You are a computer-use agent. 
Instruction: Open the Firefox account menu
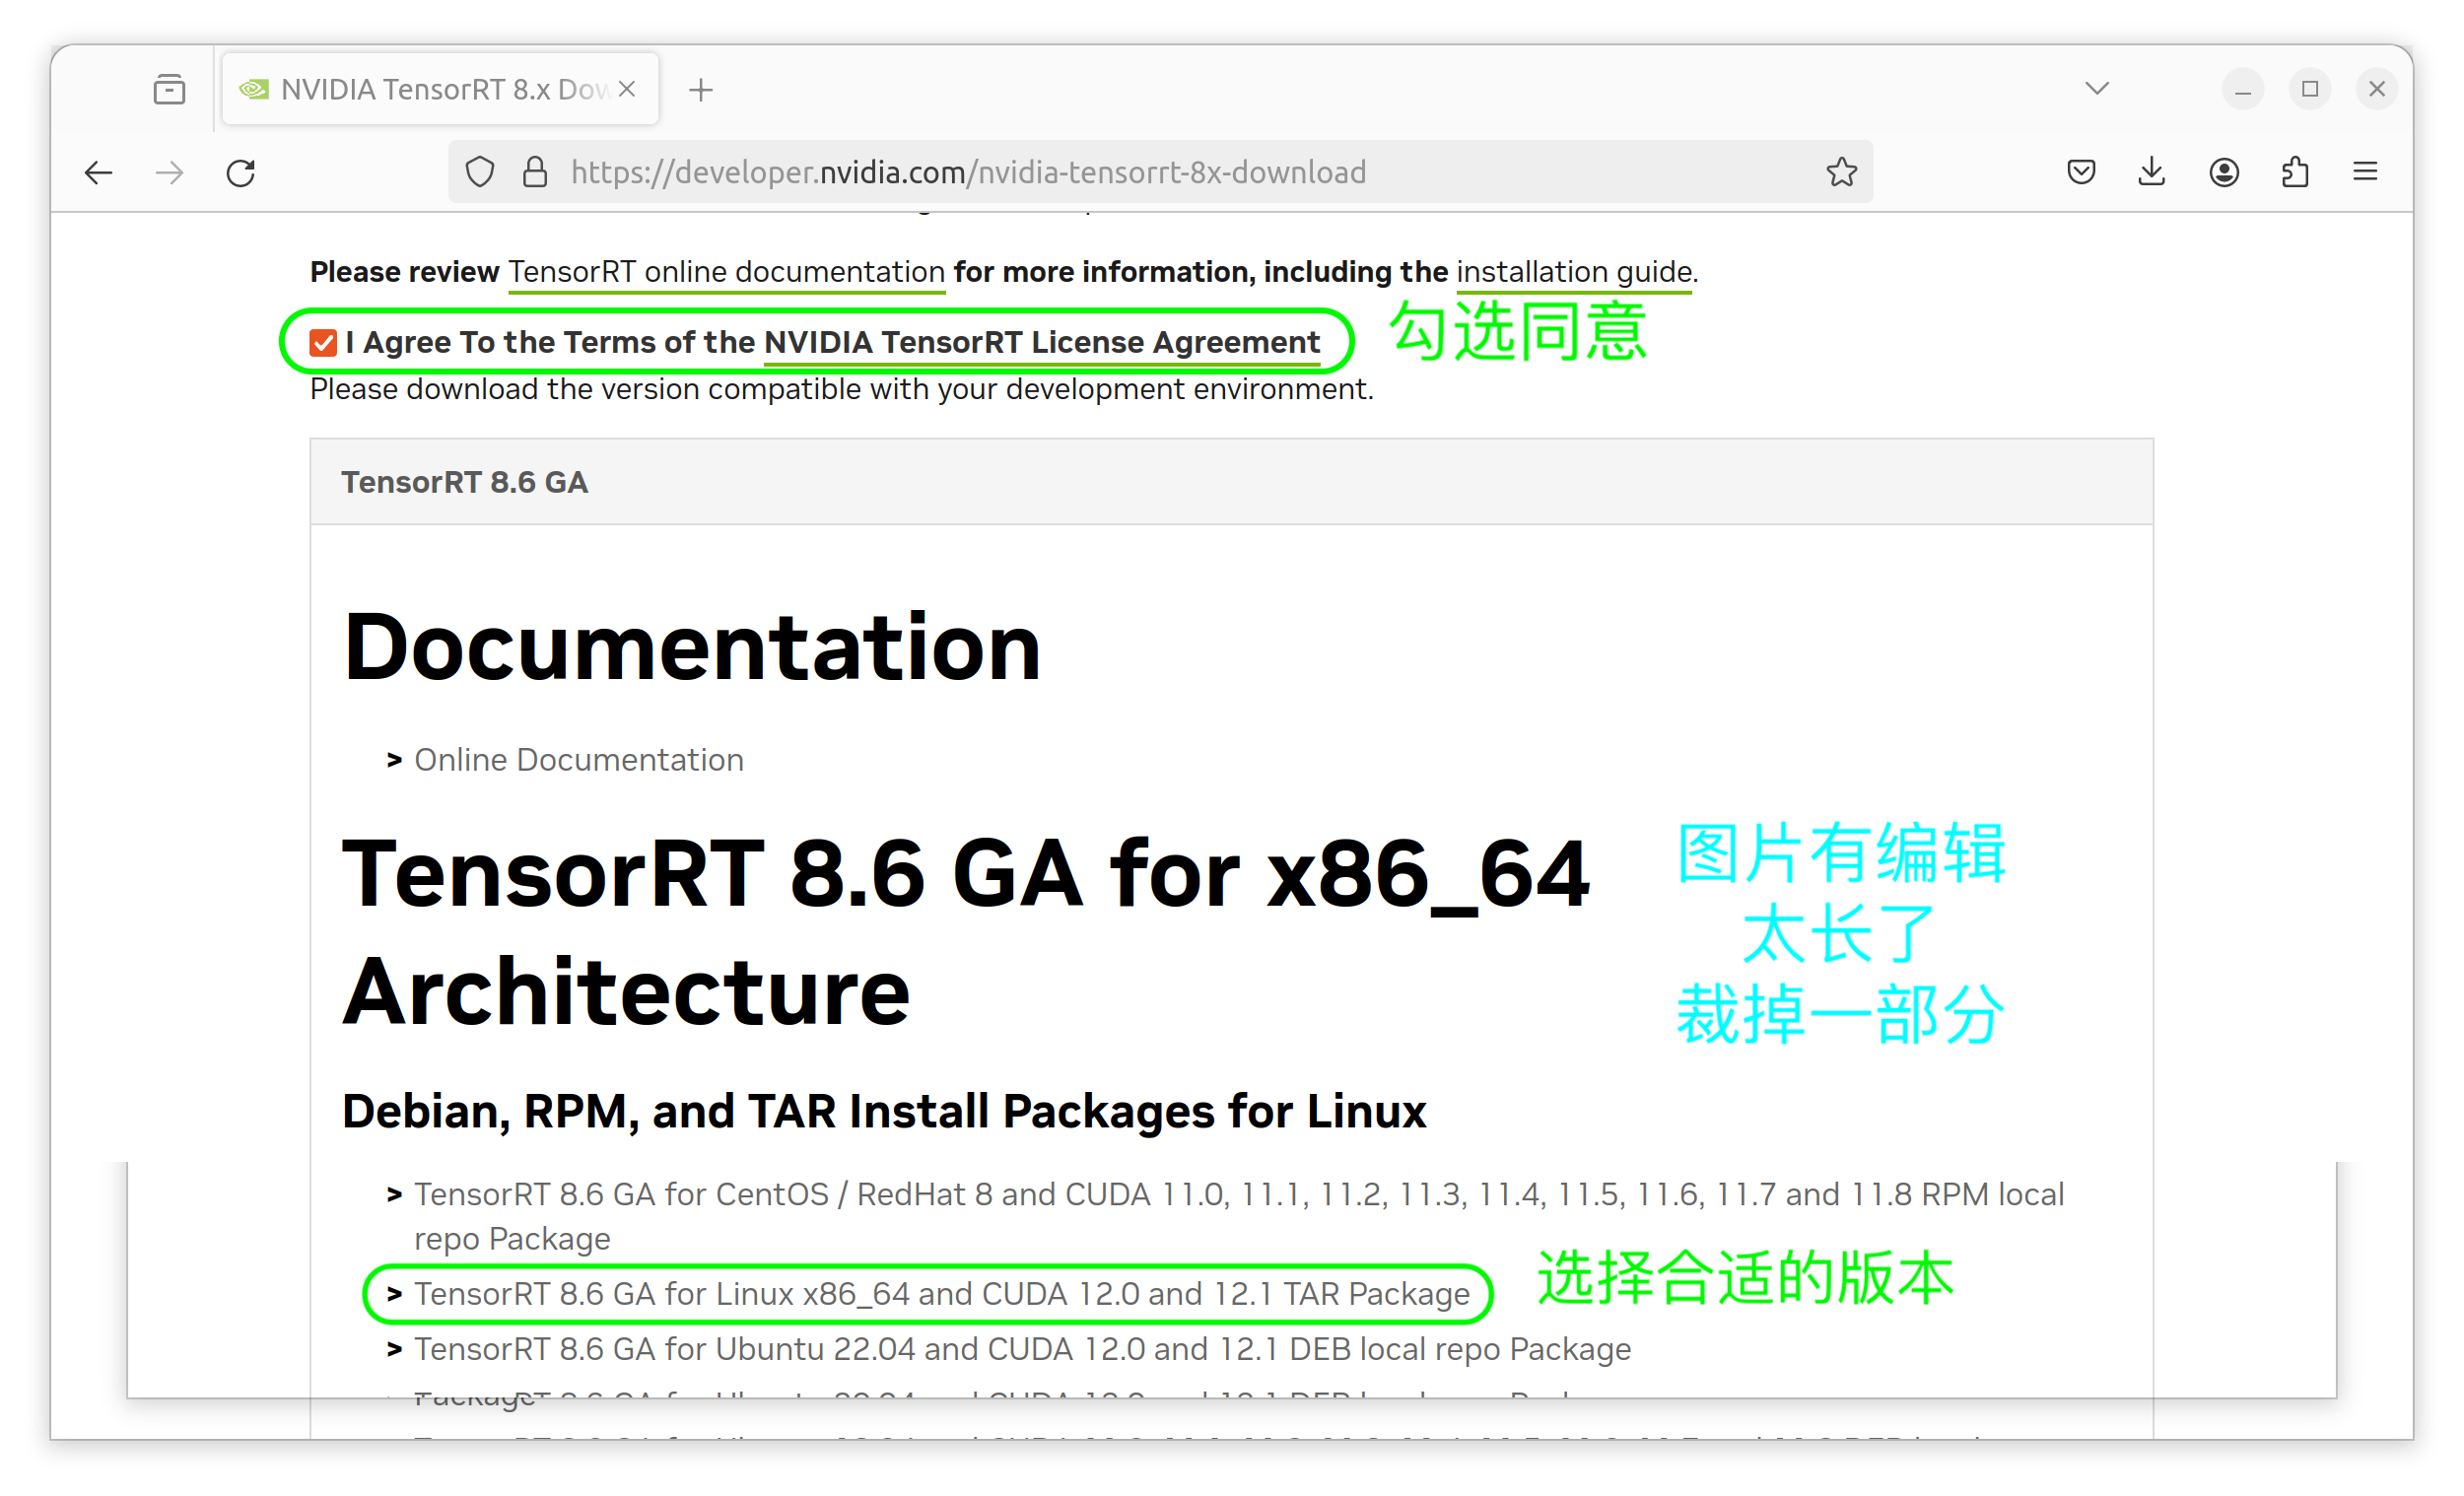coord(2224,173)
